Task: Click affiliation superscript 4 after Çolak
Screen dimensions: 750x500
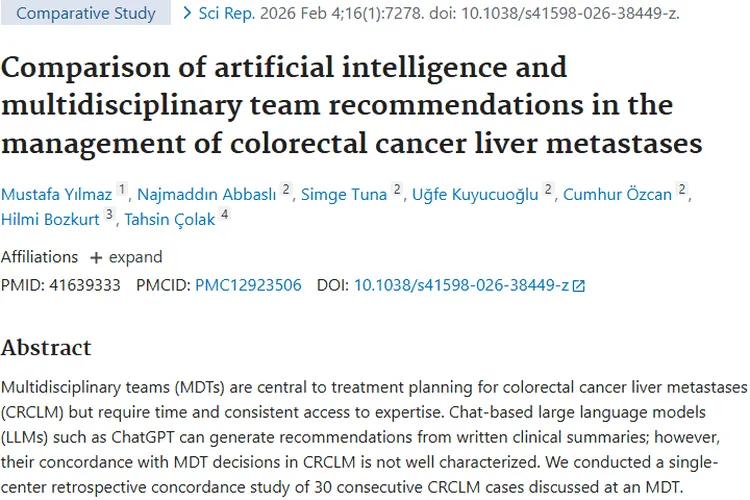Action: [x=225, y=214]
